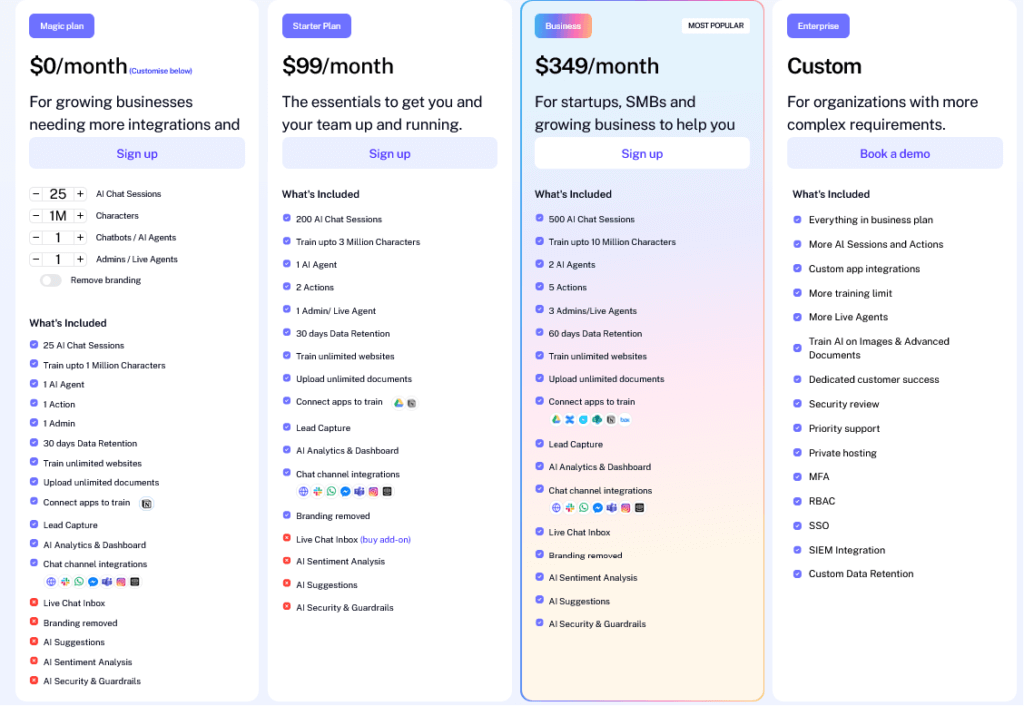Click the Box icon in Business connect apps row
This screenshot has width=1024, height=706.
[625, 420]
